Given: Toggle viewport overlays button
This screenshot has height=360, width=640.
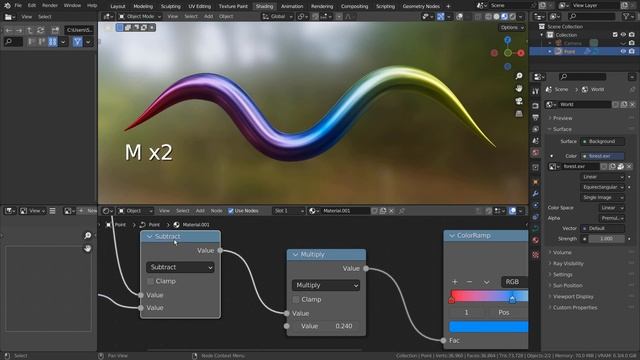Looking at the screenshot, I should coord(460,17).
